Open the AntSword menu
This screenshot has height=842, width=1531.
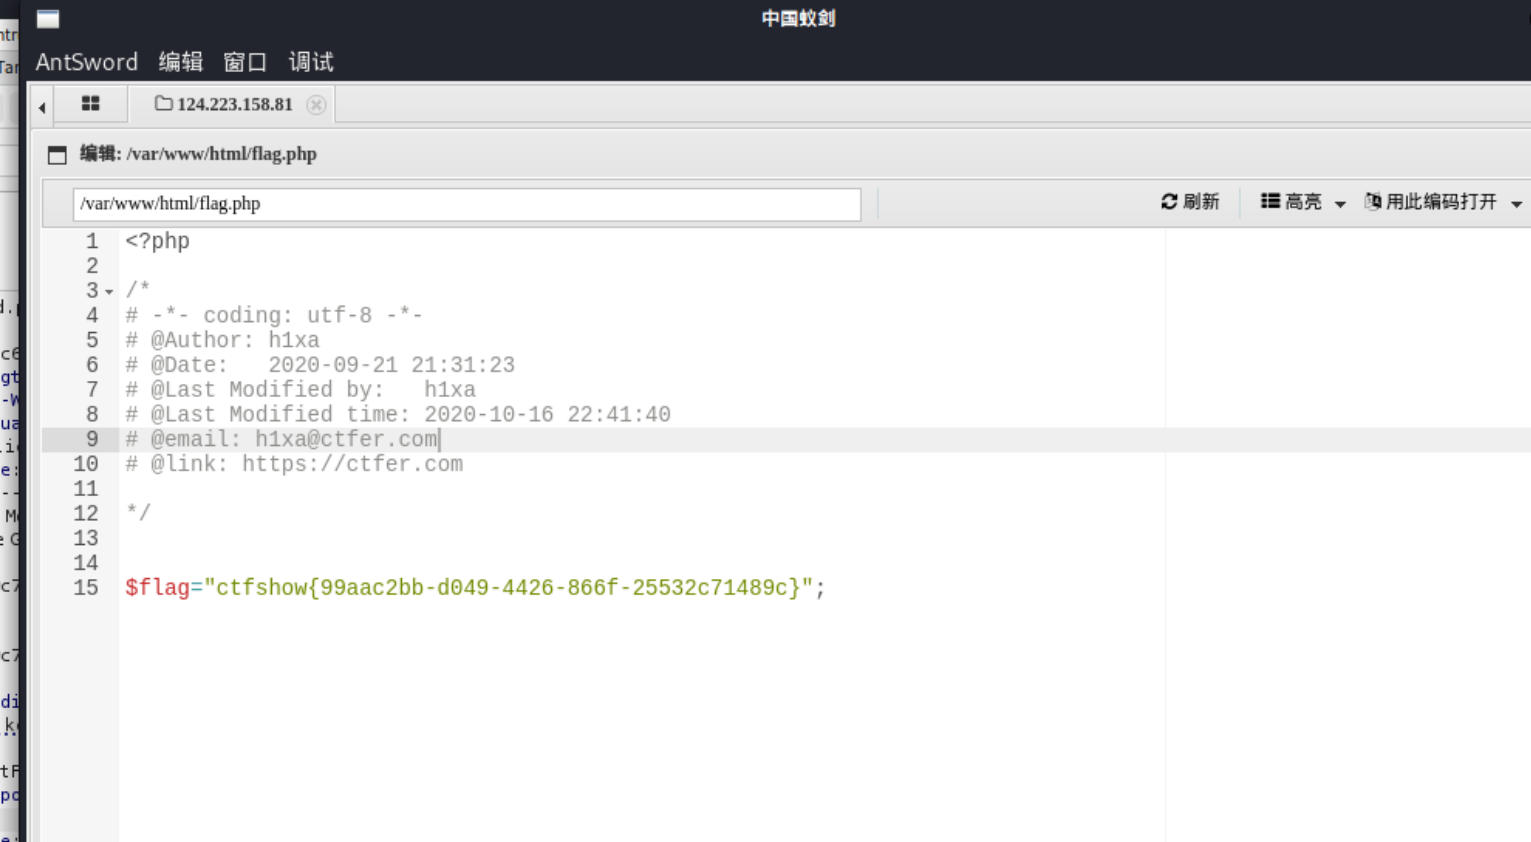87,62
